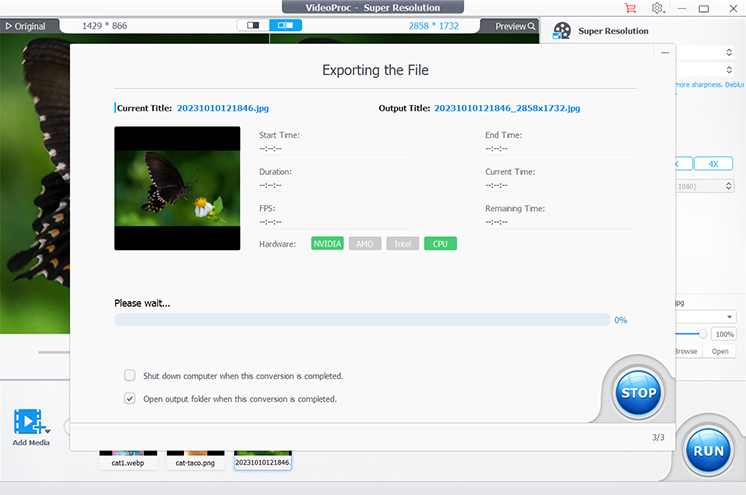The height and width of the screenshot is (495, 746).
Task: Click the Super Resolution film reel icon
Action: tap(562, 31)
